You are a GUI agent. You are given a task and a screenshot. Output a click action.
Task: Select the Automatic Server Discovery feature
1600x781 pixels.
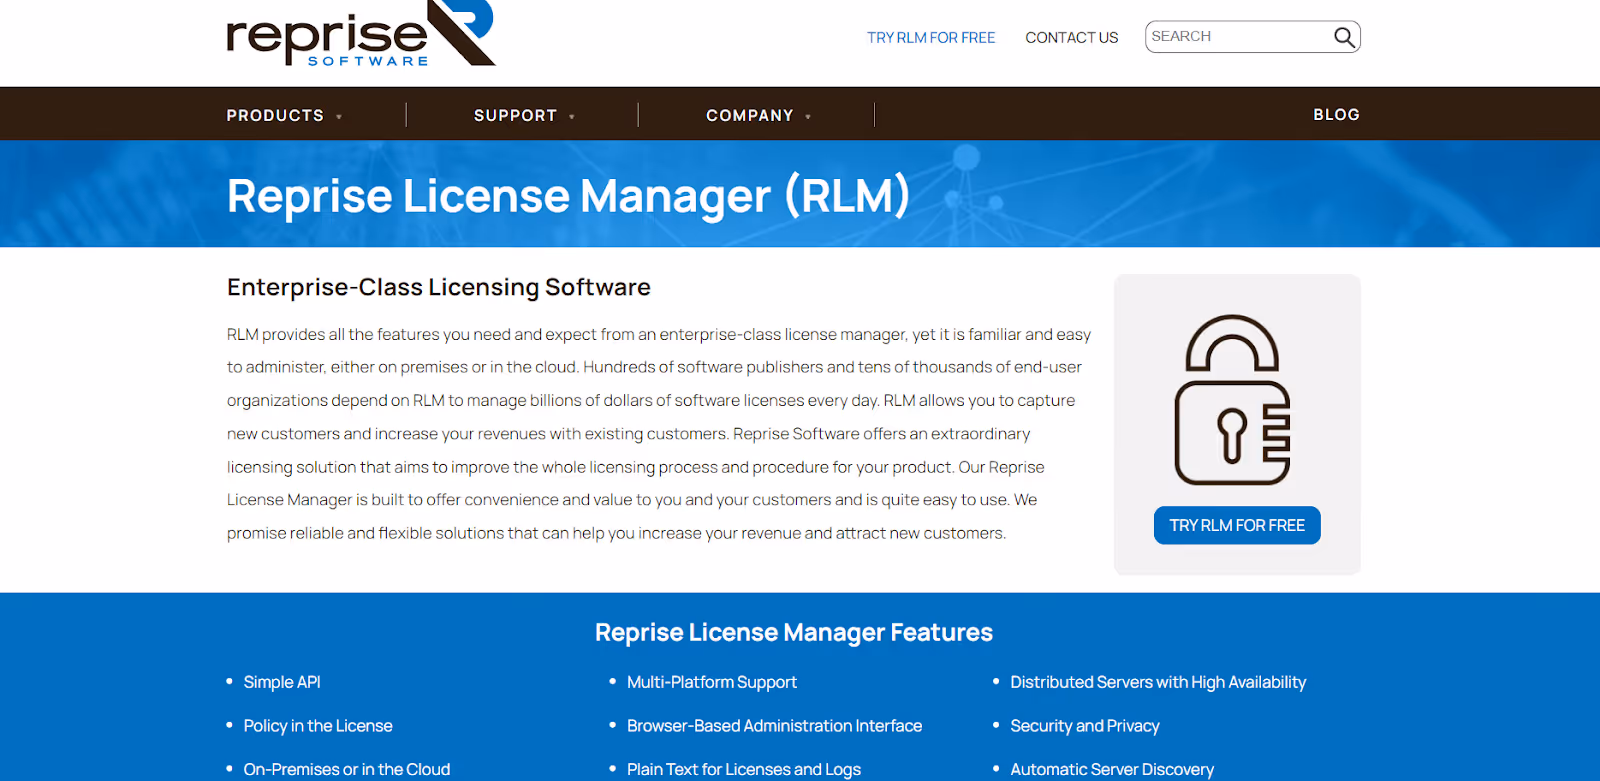pos(1112,769)
